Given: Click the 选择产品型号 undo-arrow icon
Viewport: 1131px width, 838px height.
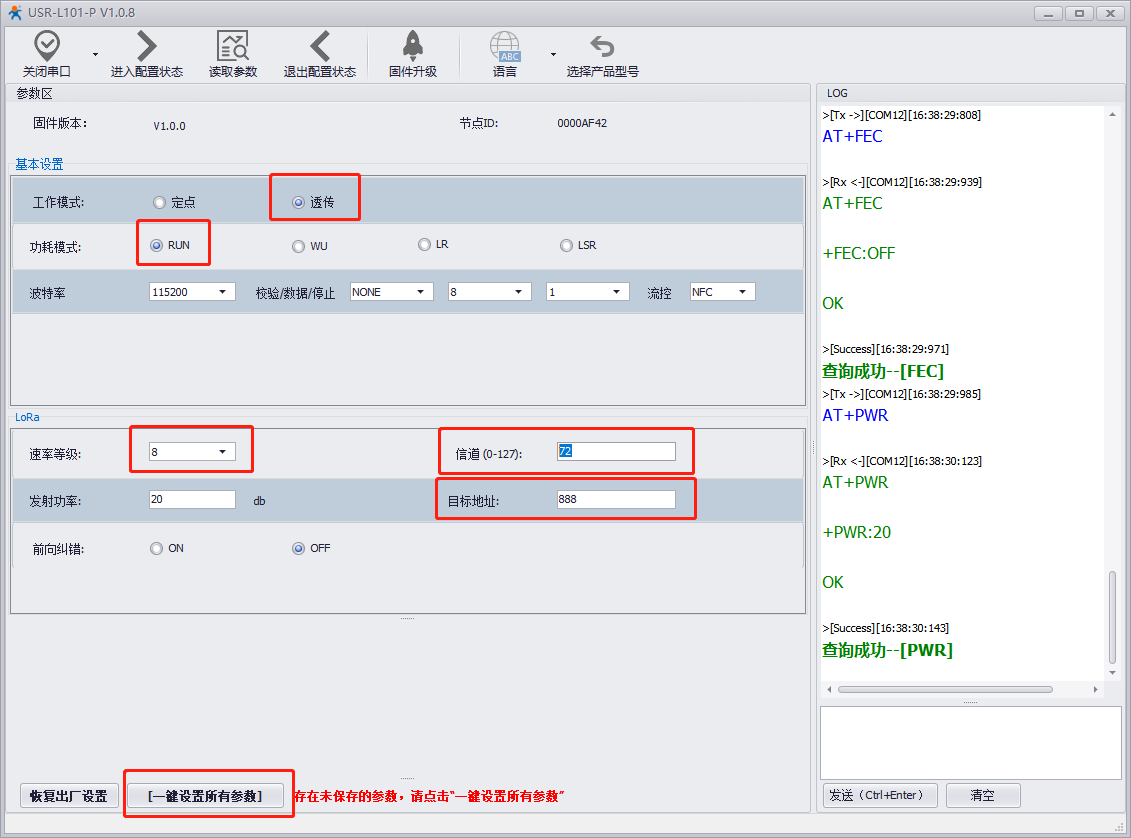Looking at the screenshot, I should click(602, 46).
